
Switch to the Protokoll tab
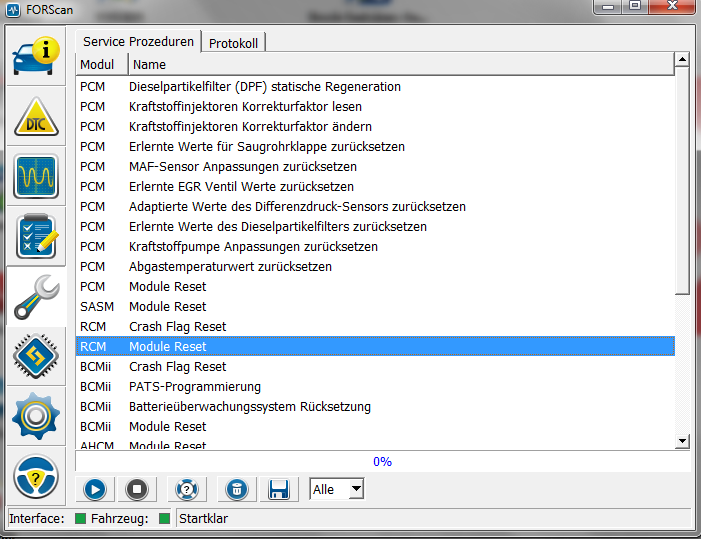pyautogui.click(x=233, y=43)
